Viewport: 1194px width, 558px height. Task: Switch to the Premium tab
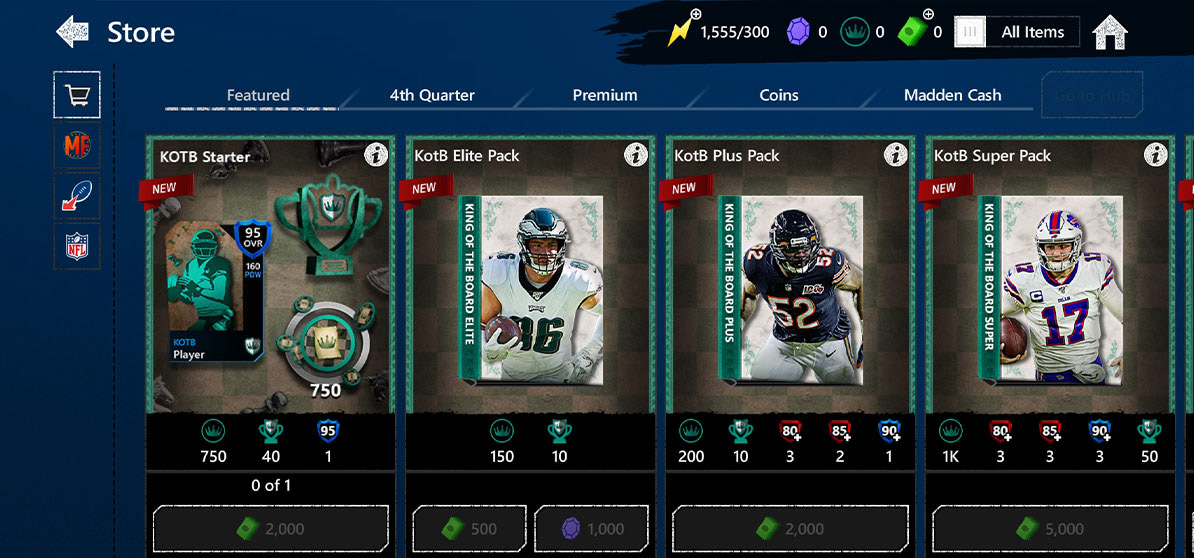click(x=605, y=95)
